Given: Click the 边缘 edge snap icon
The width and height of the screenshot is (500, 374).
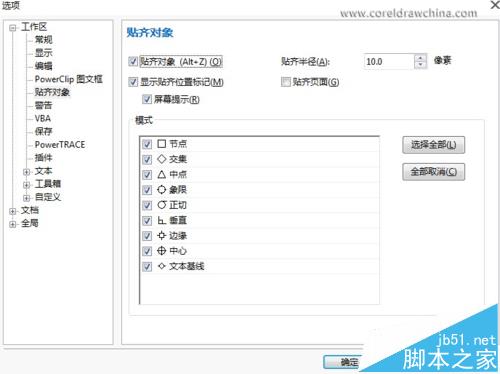Looking at the screenshot, I should [162, 236].
